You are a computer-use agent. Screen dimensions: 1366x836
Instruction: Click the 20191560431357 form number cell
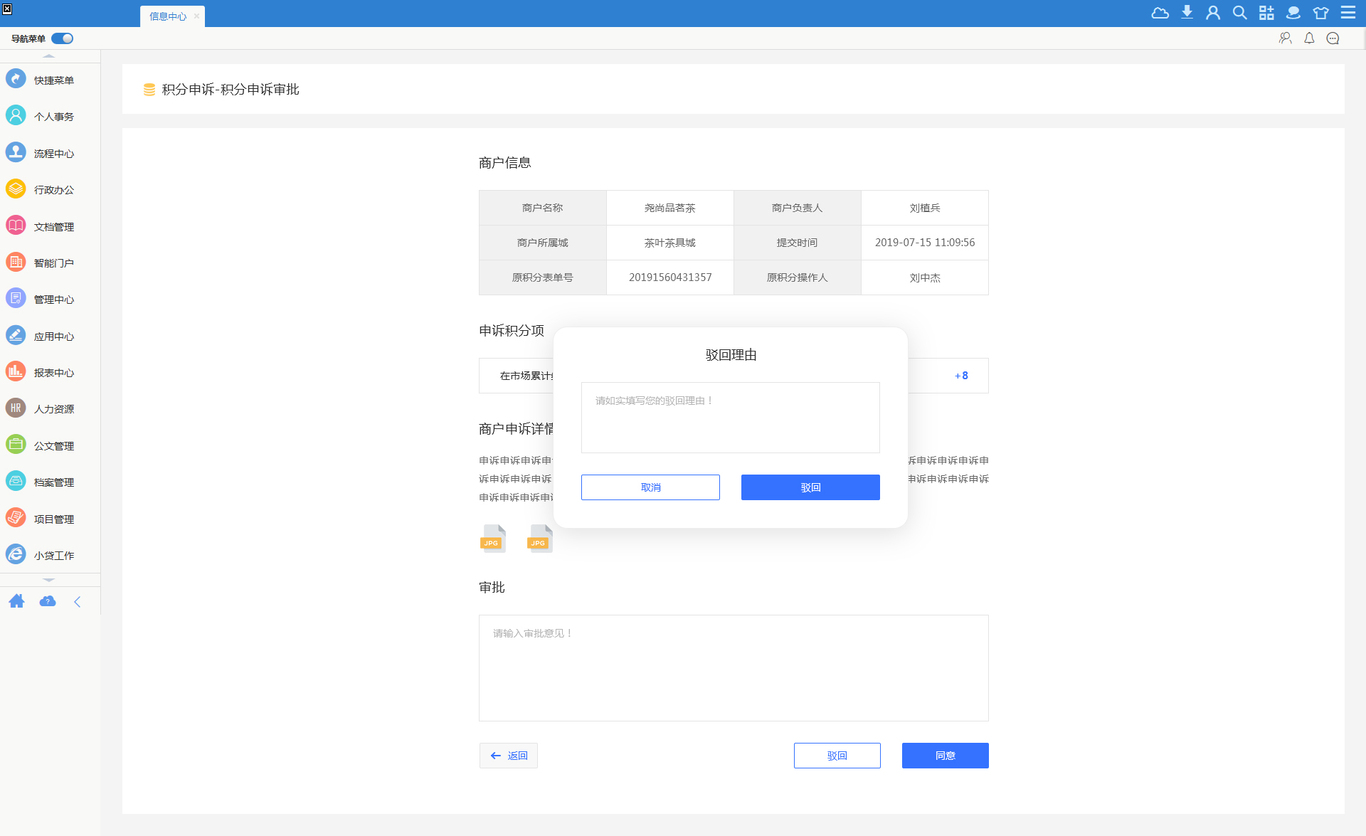click(670, 277)
